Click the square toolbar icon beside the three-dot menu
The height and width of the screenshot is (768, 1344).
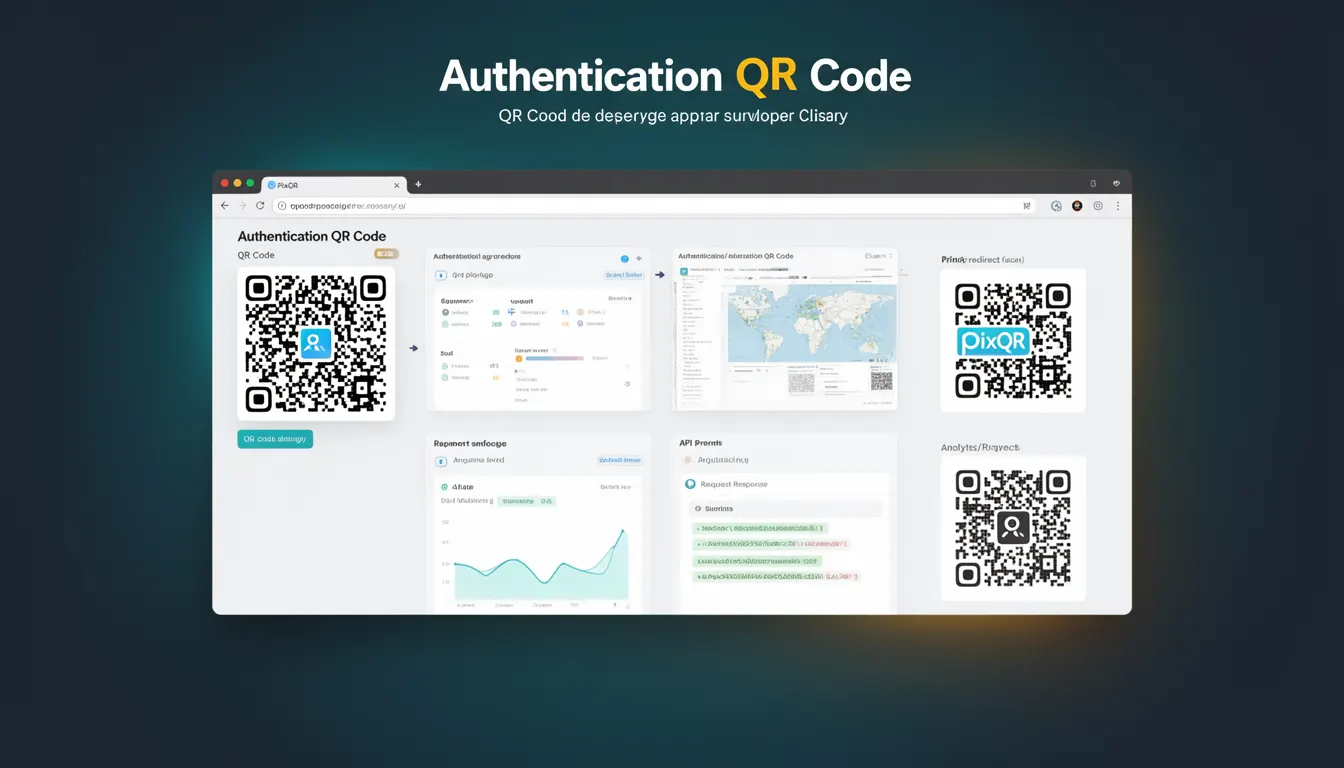(1098, 206)
